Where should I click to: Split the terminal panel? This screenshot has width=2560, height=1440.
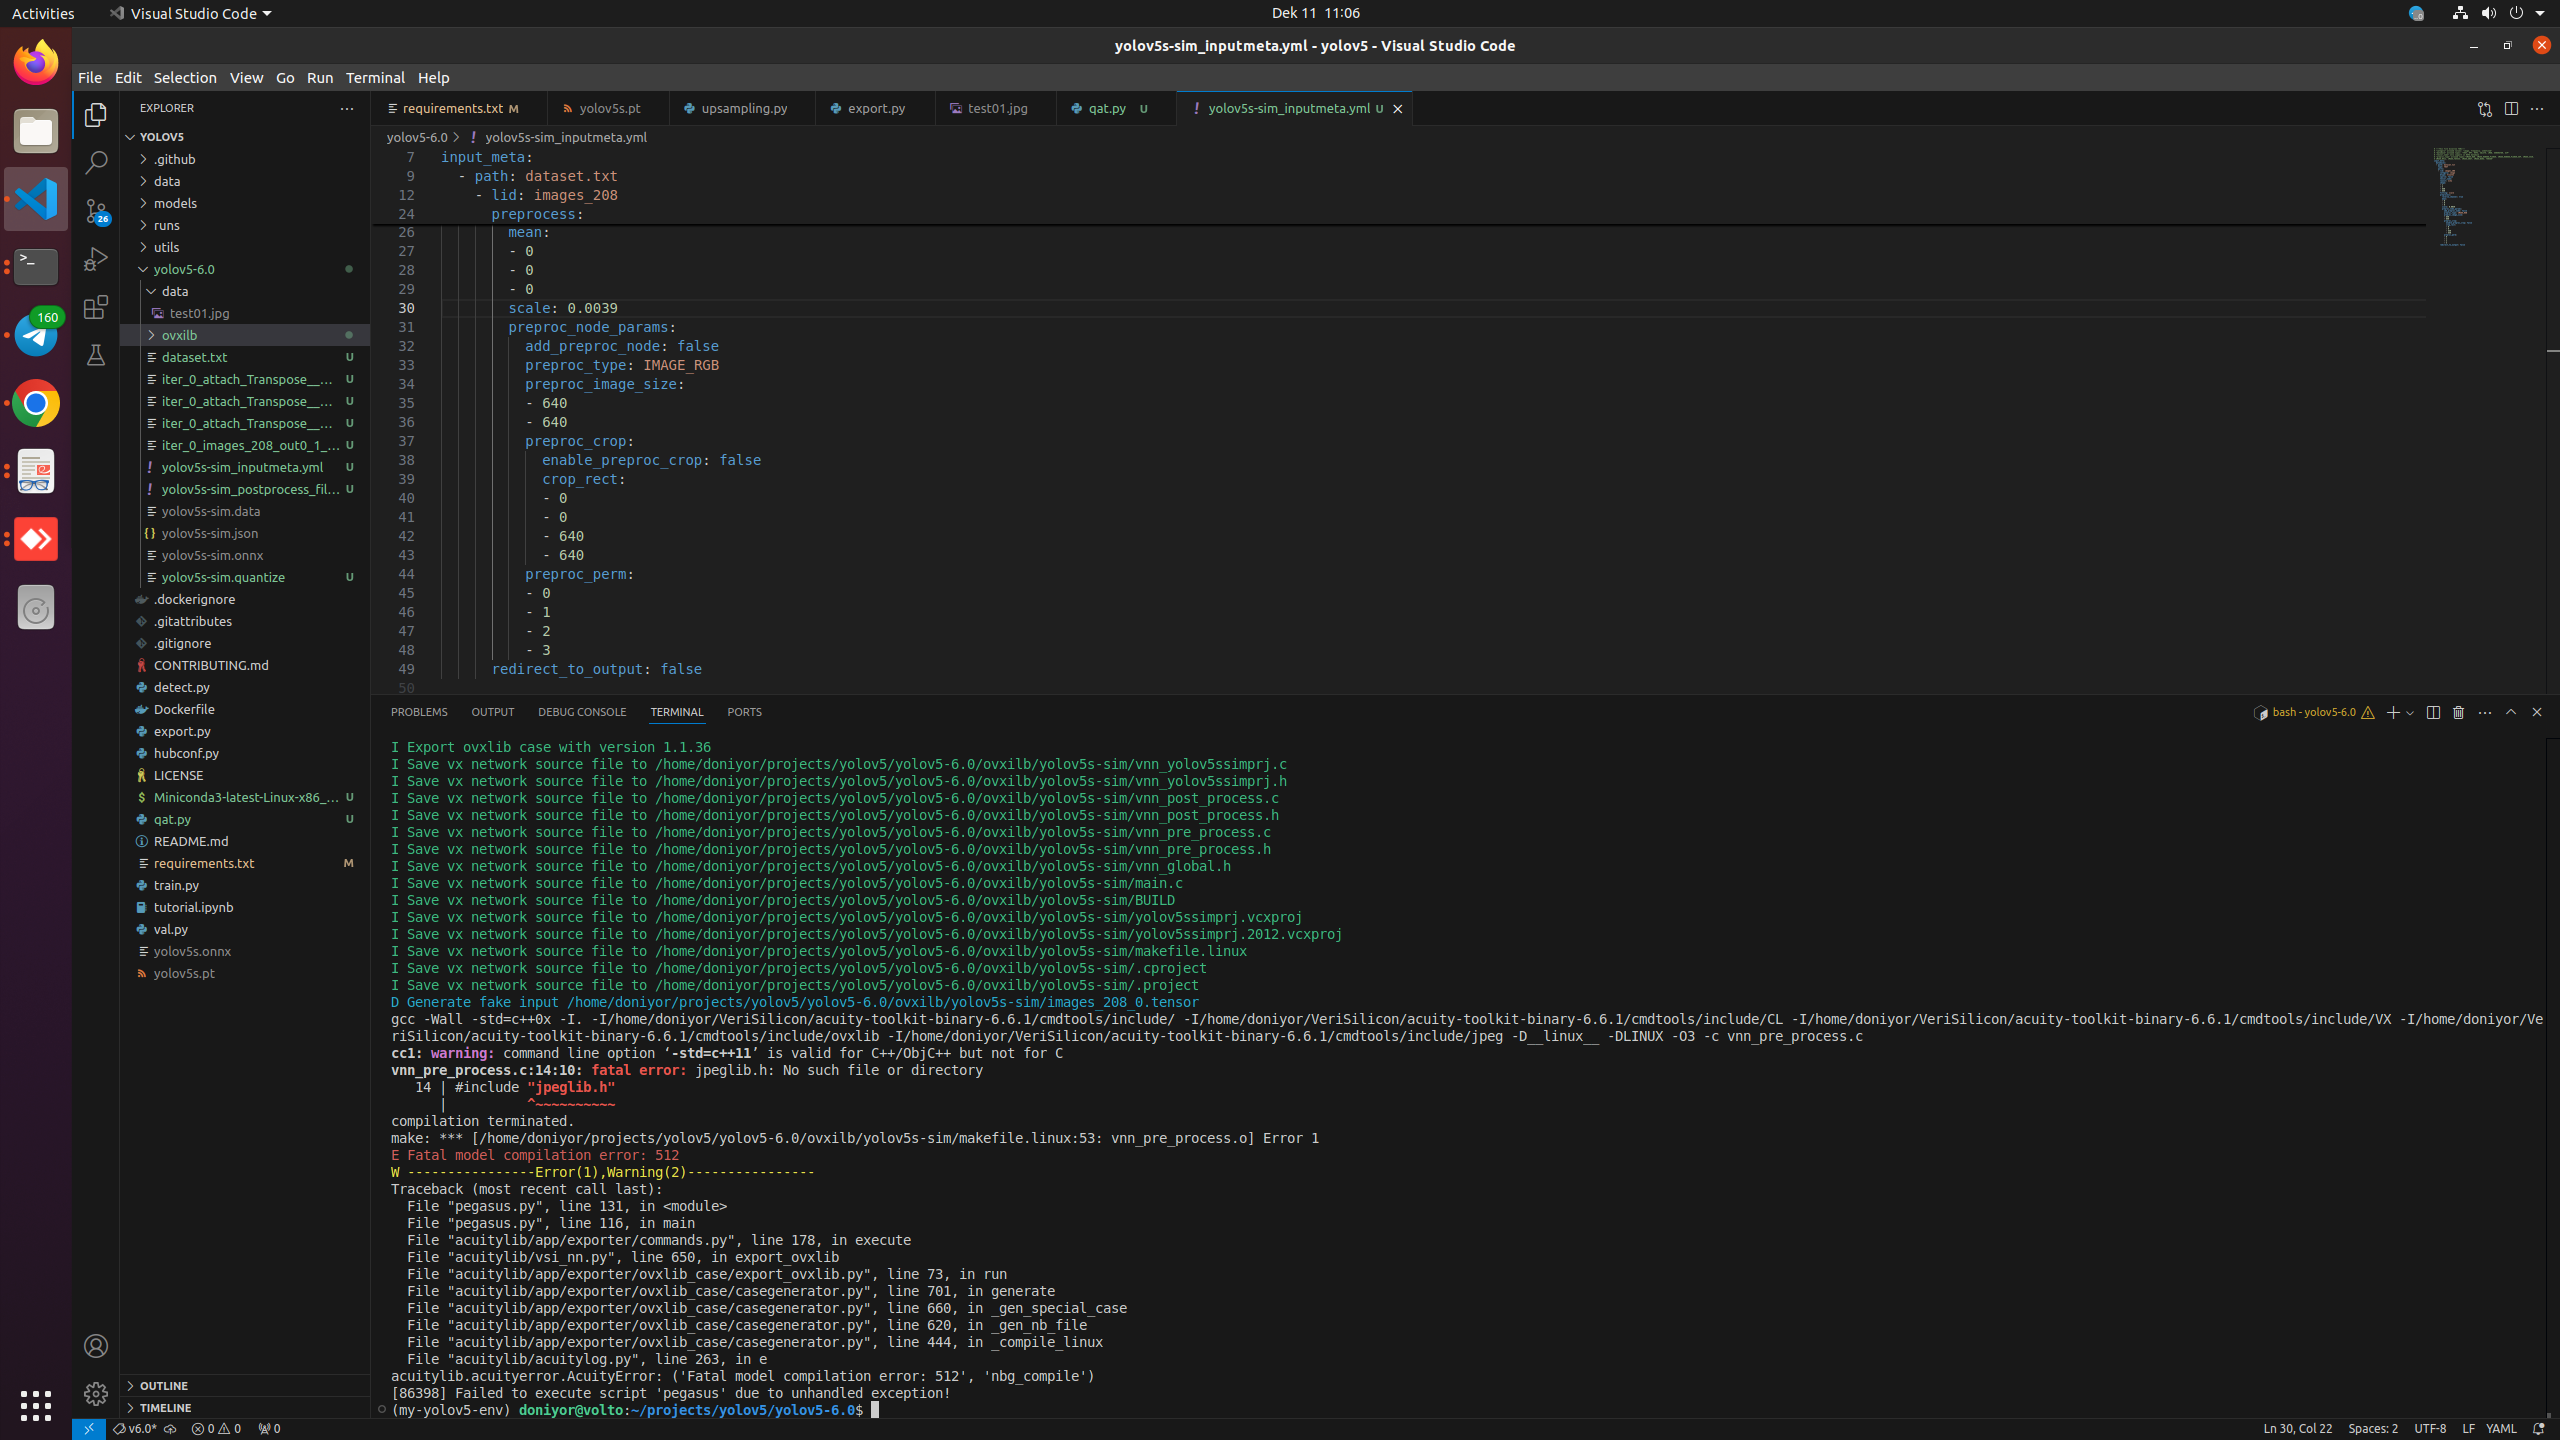pos(2433,713)
